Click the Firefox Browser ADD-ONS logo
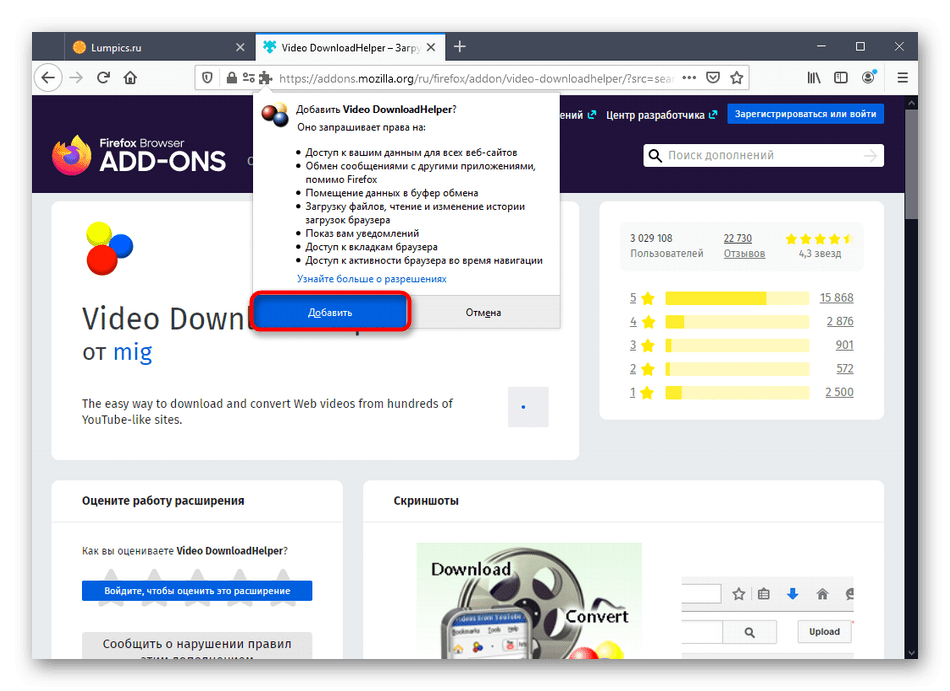Viewport: 950px width, 691px height. (139, 155)
